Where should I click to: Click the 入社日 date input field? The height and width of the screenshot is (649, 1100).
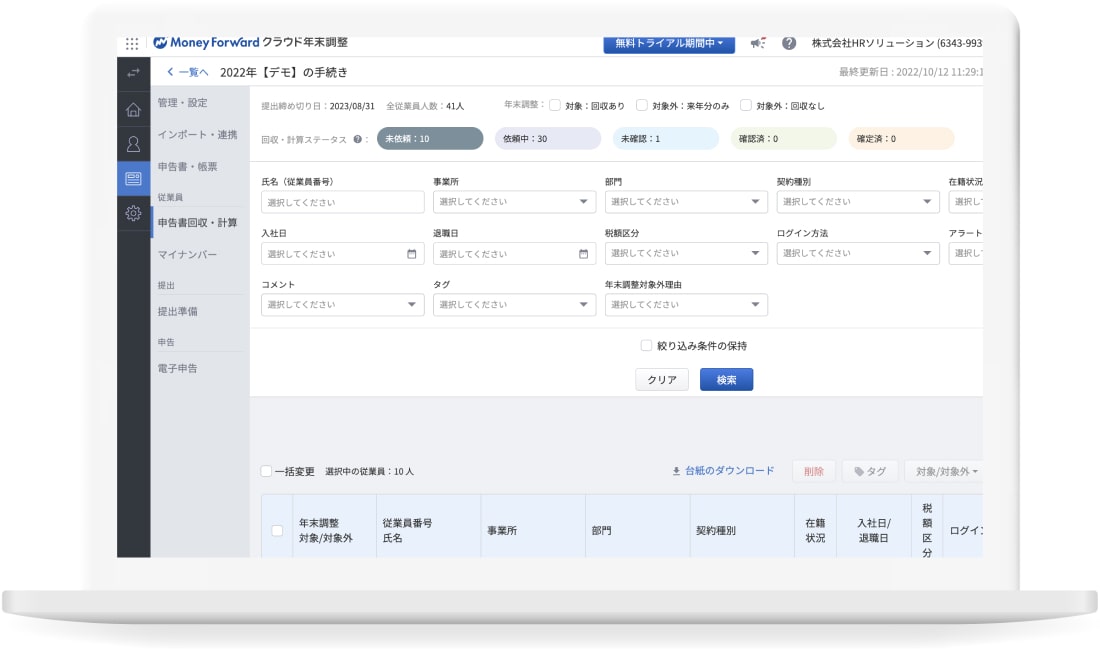(342, 253)
